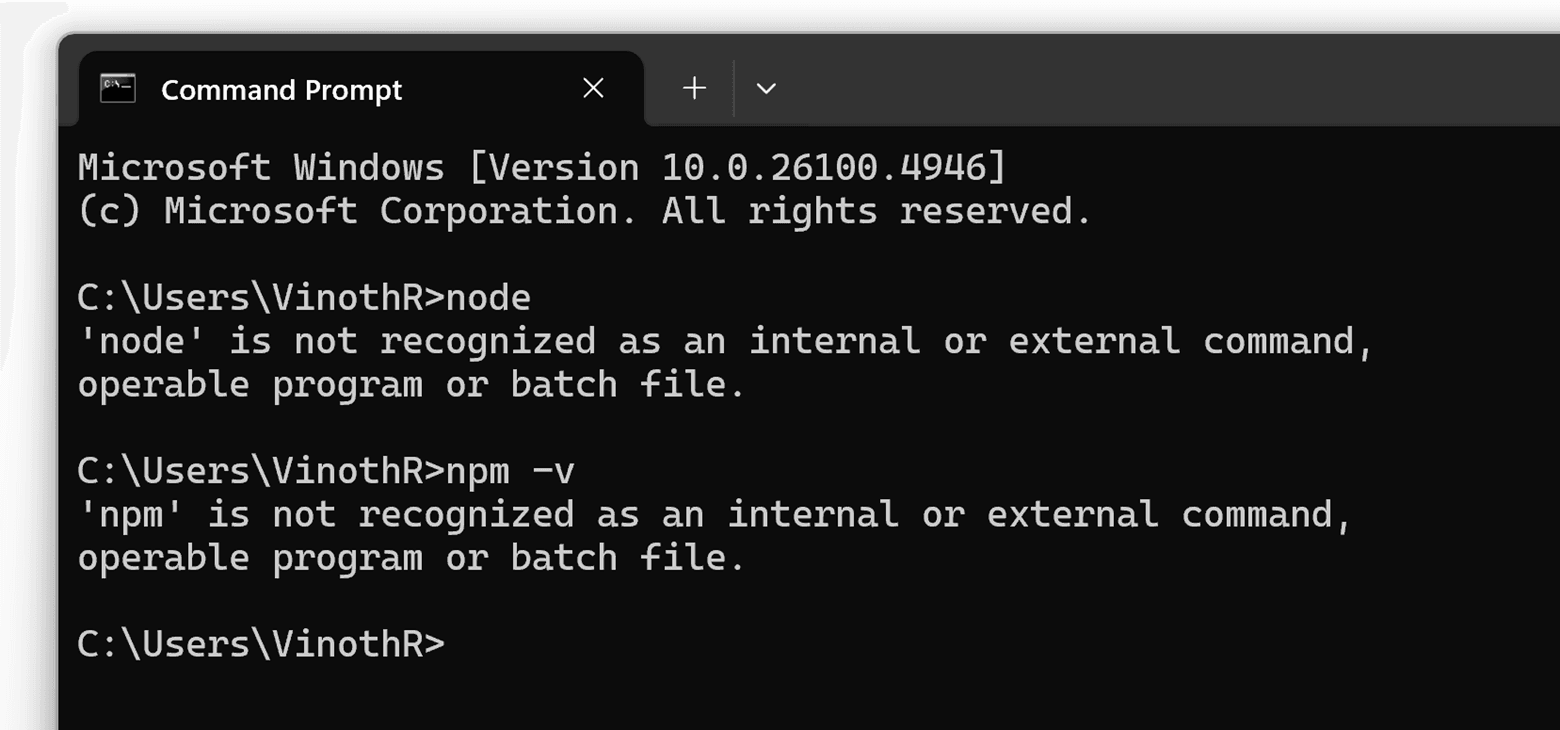
Task: Select the Windows version text line
Action: coord(540,166)
